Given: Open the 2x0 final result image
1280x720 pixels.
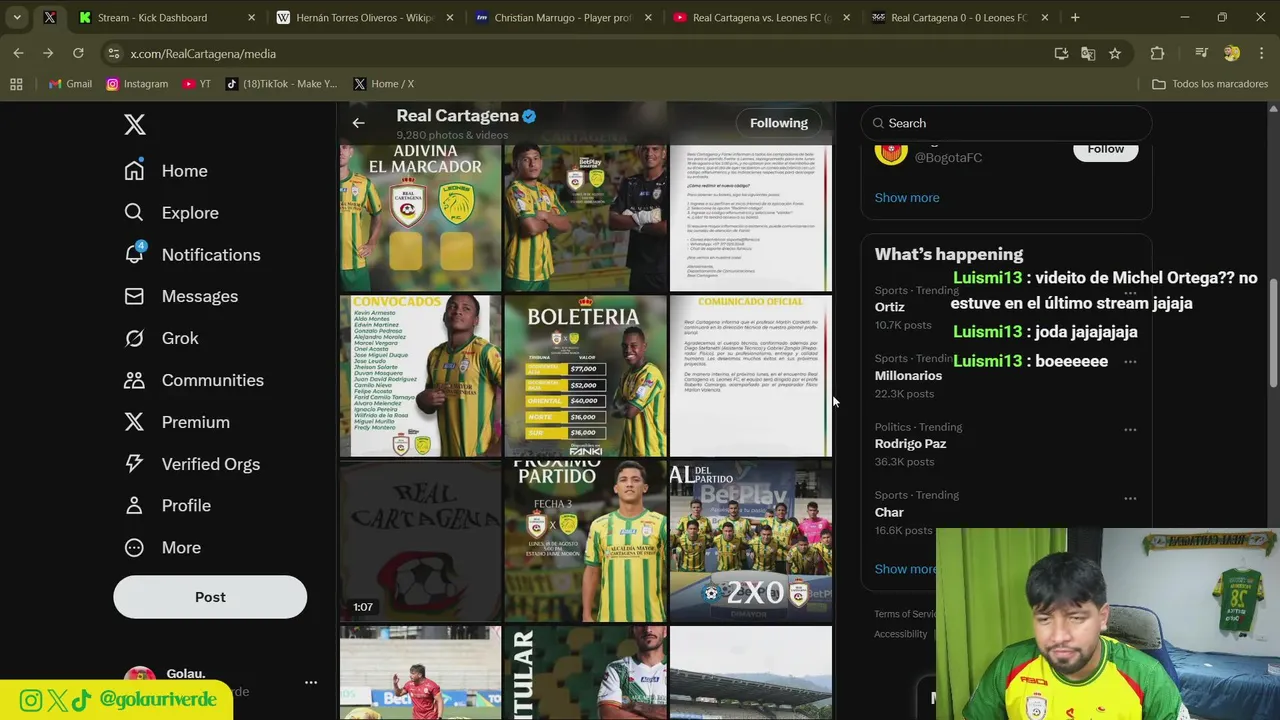Looking at the screenshot, I should (x=750, y=541).
